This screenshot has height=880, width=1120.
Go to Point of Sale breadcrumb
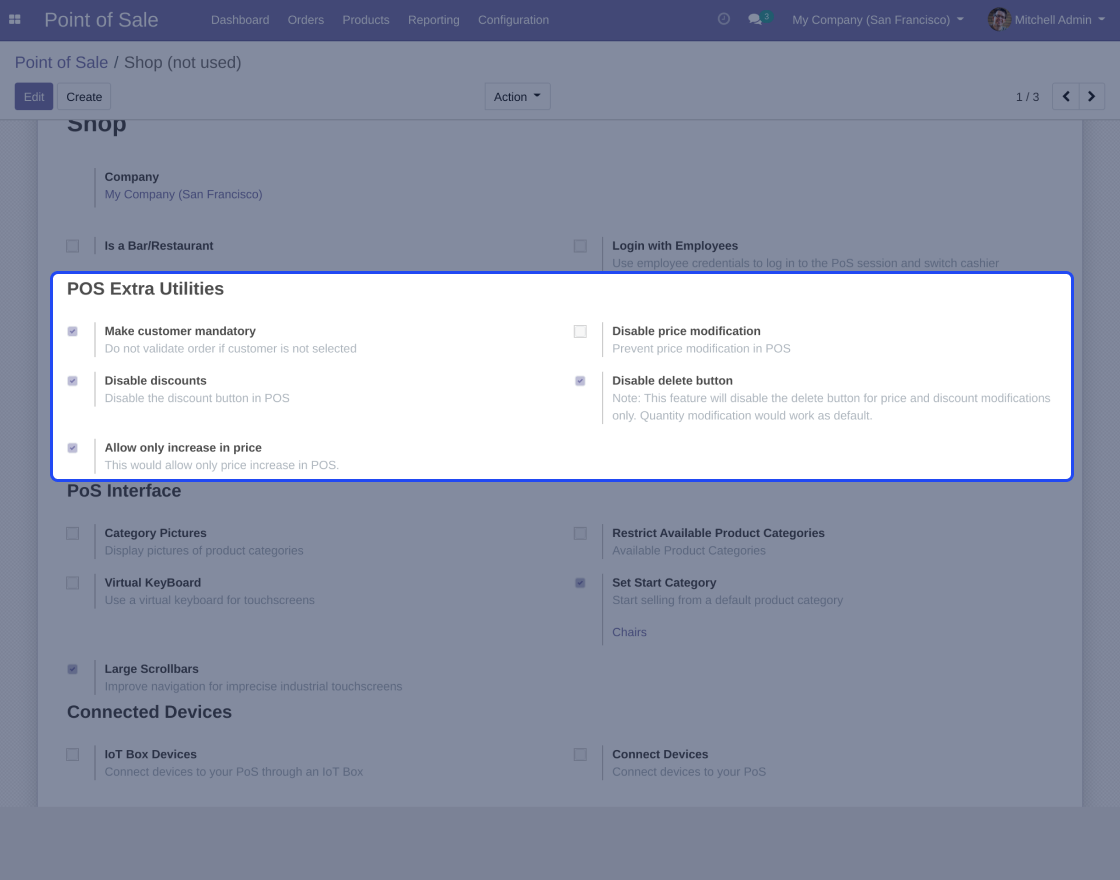click(61, 62)
